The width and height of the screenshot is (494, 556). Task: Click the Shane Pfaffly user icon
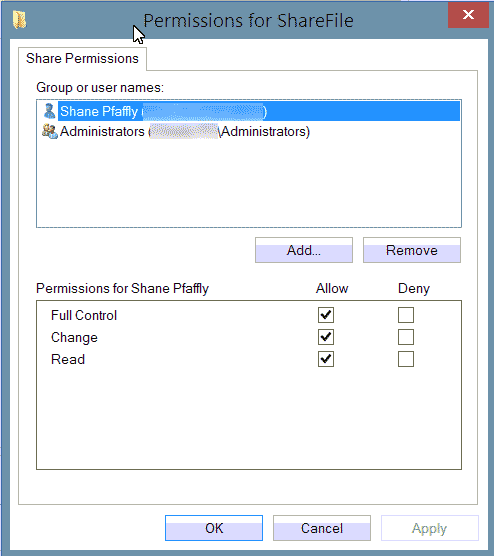tap(49, 111)
